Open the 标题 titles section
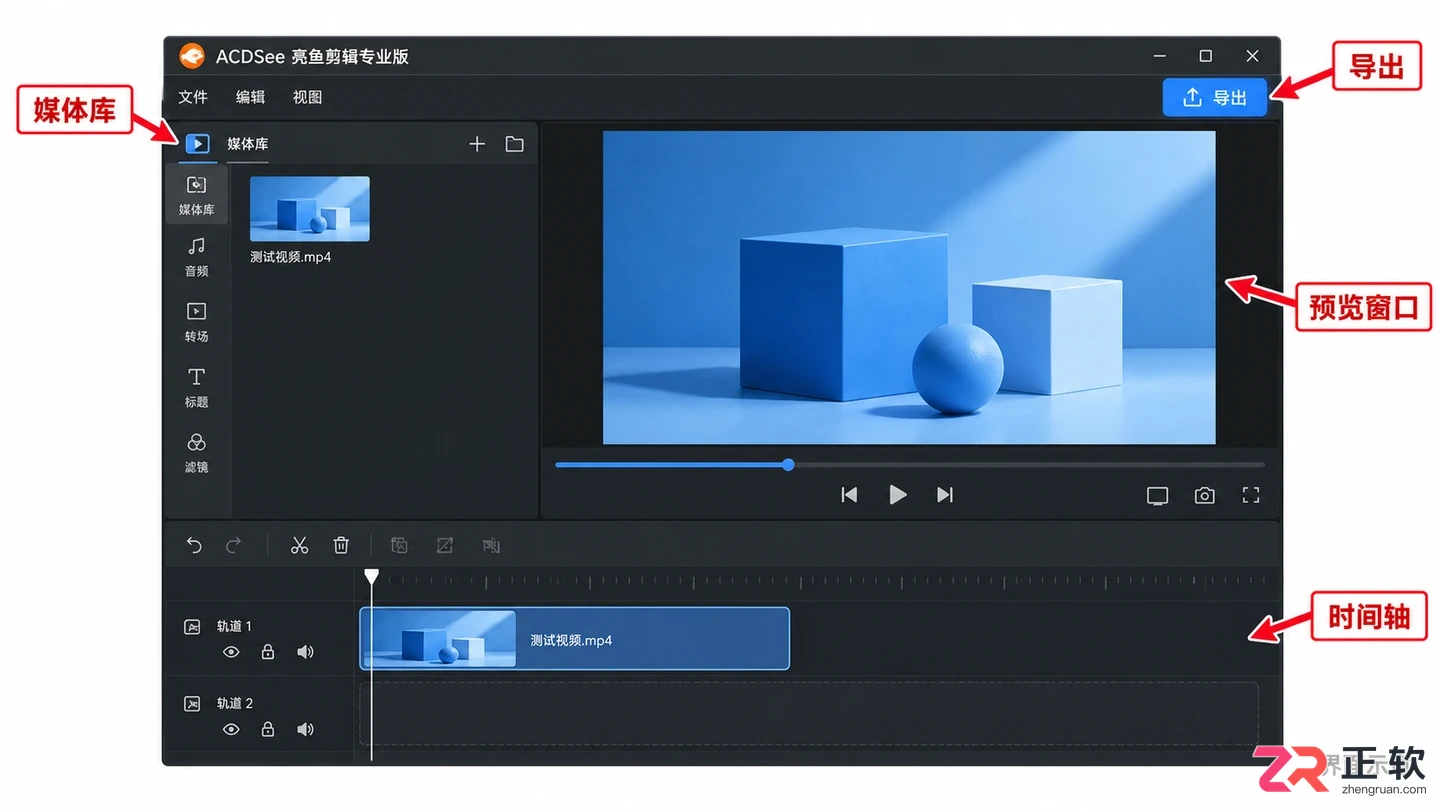The width and height of the screenshot is (1440, 810). [197, 387]
